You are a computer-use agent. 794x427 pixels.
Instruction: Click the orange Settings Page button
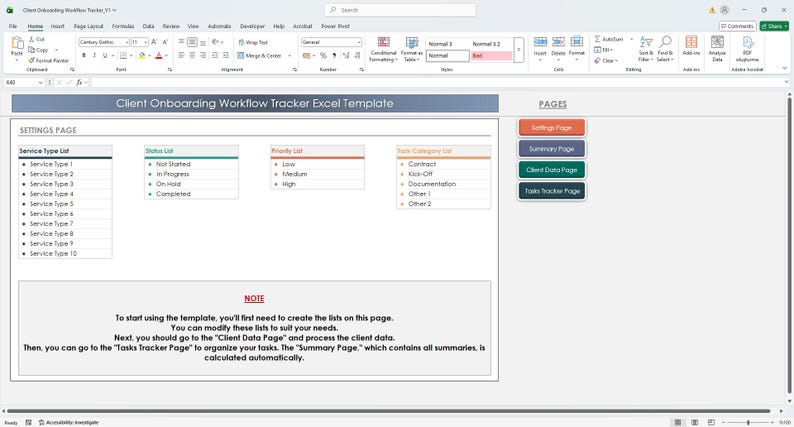551,128
